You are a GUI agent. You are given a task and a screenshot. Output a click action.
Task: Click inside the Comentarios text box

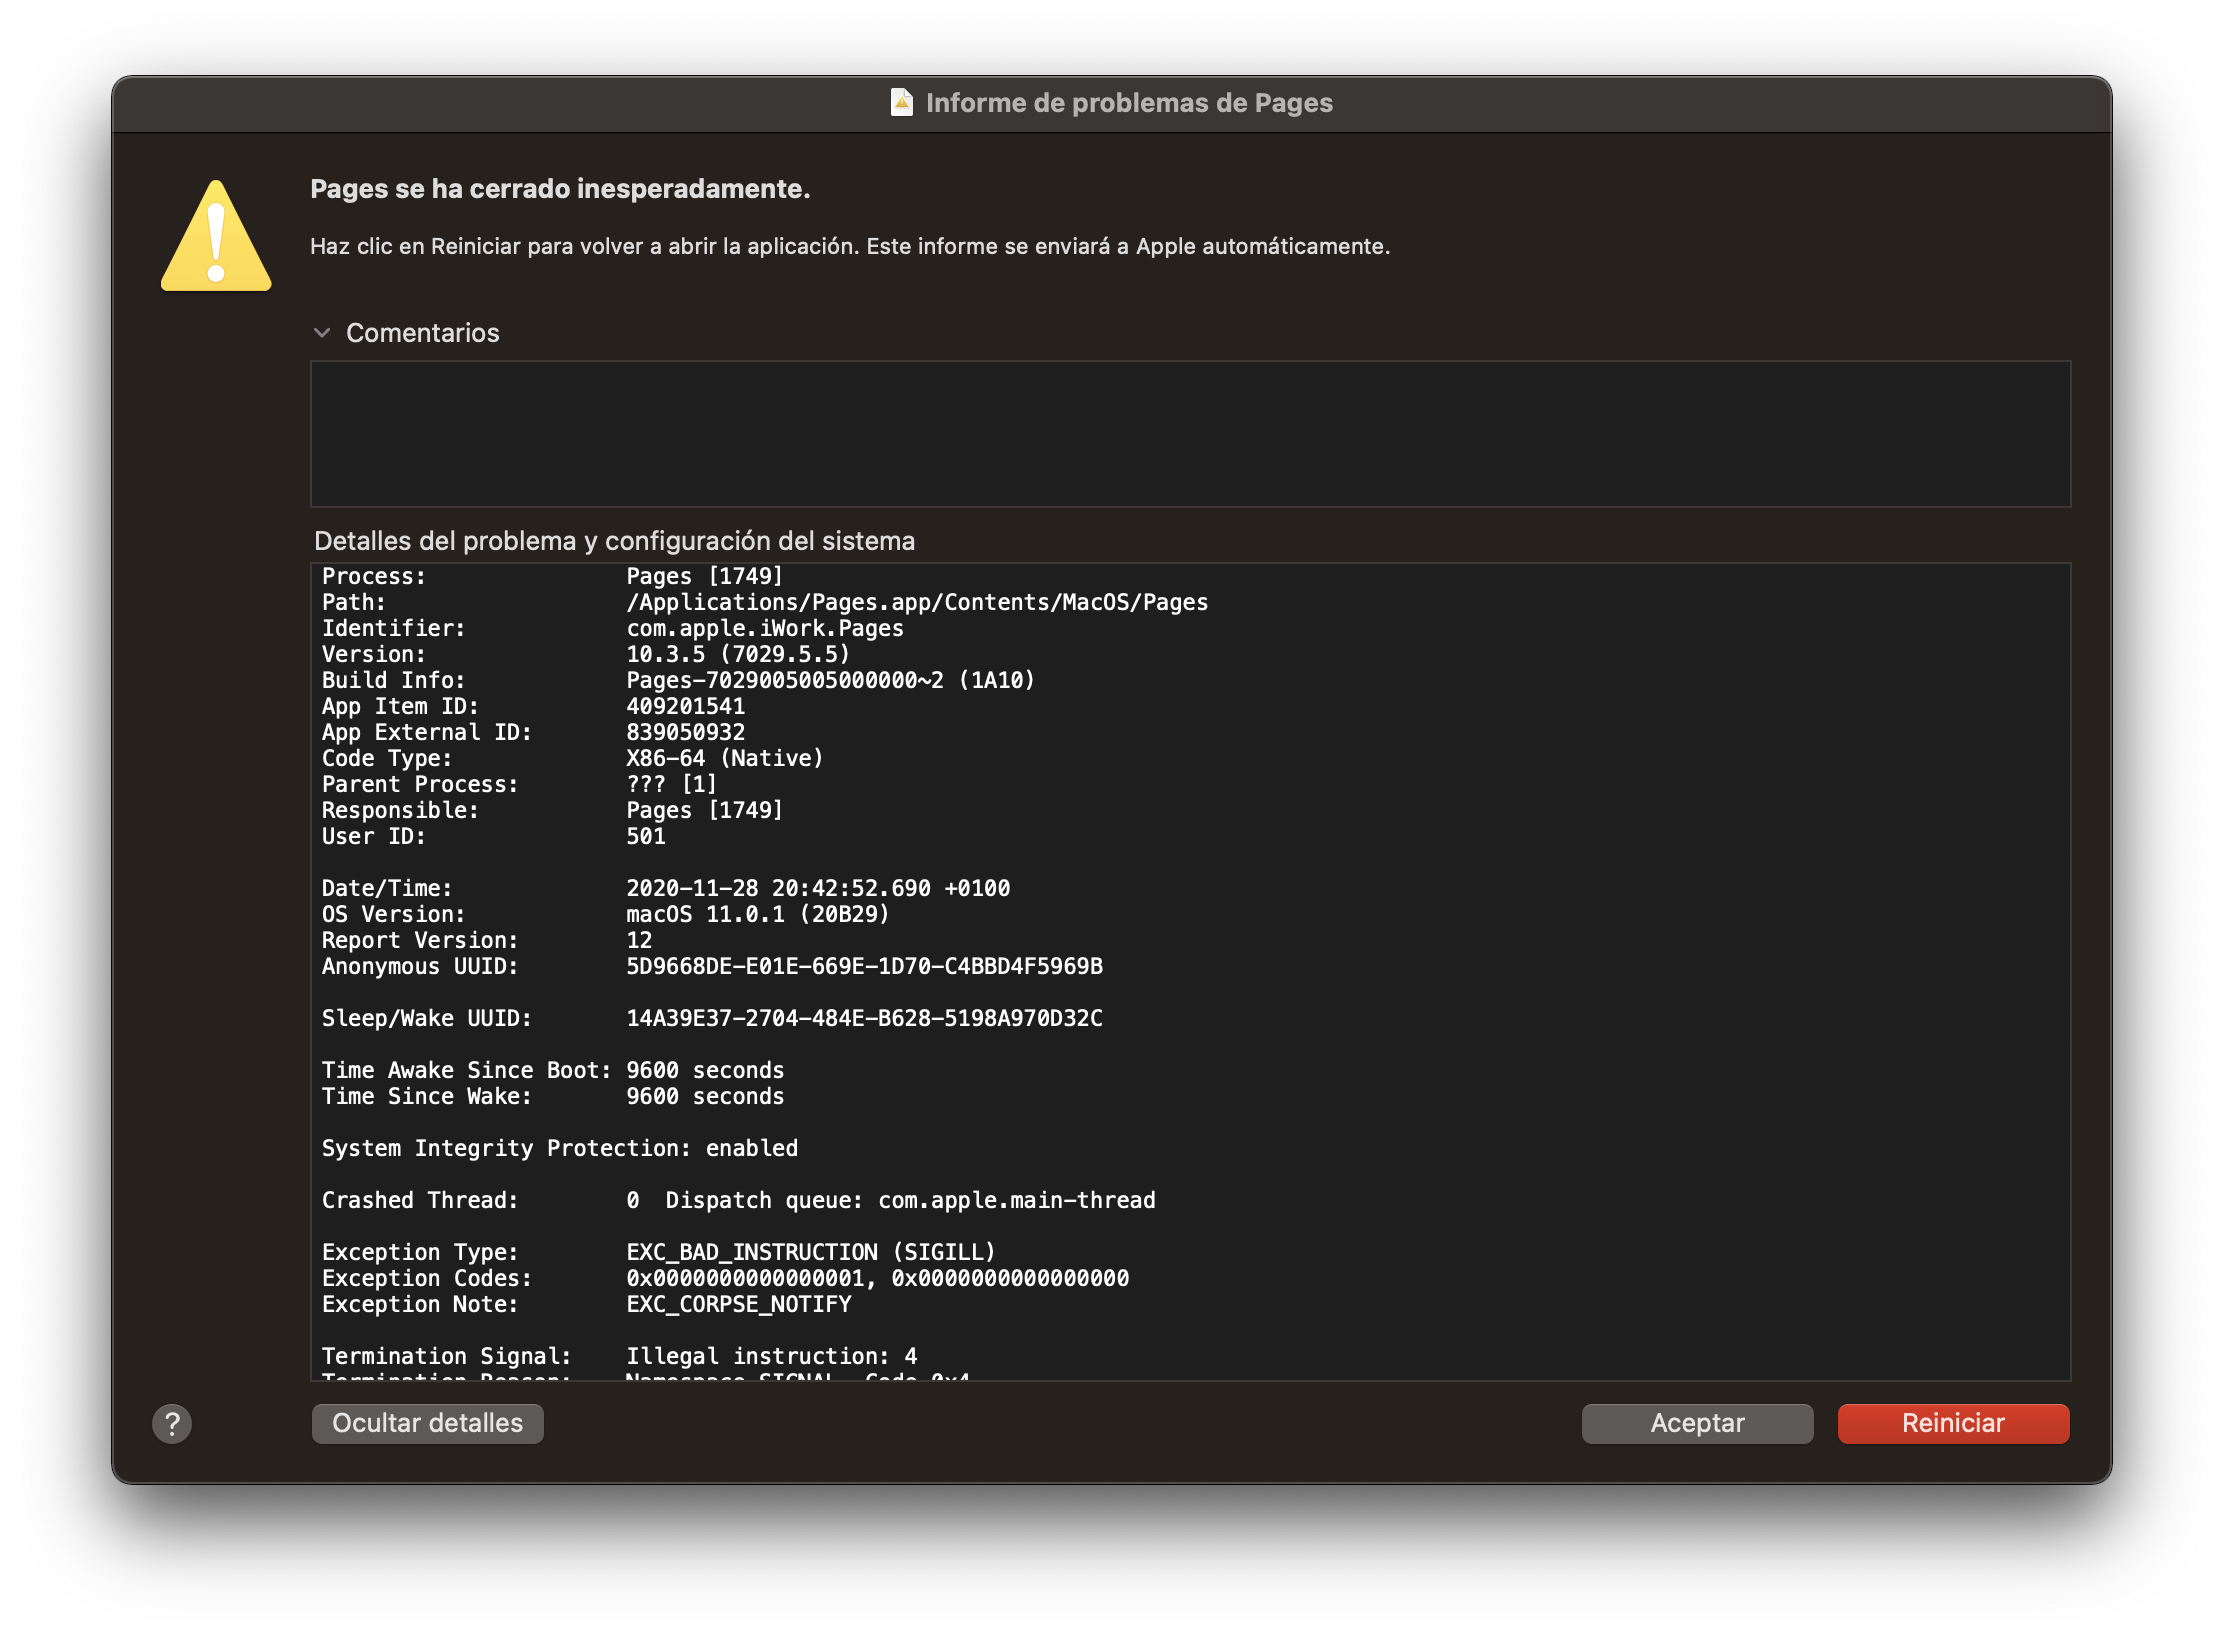point(1190,434)
